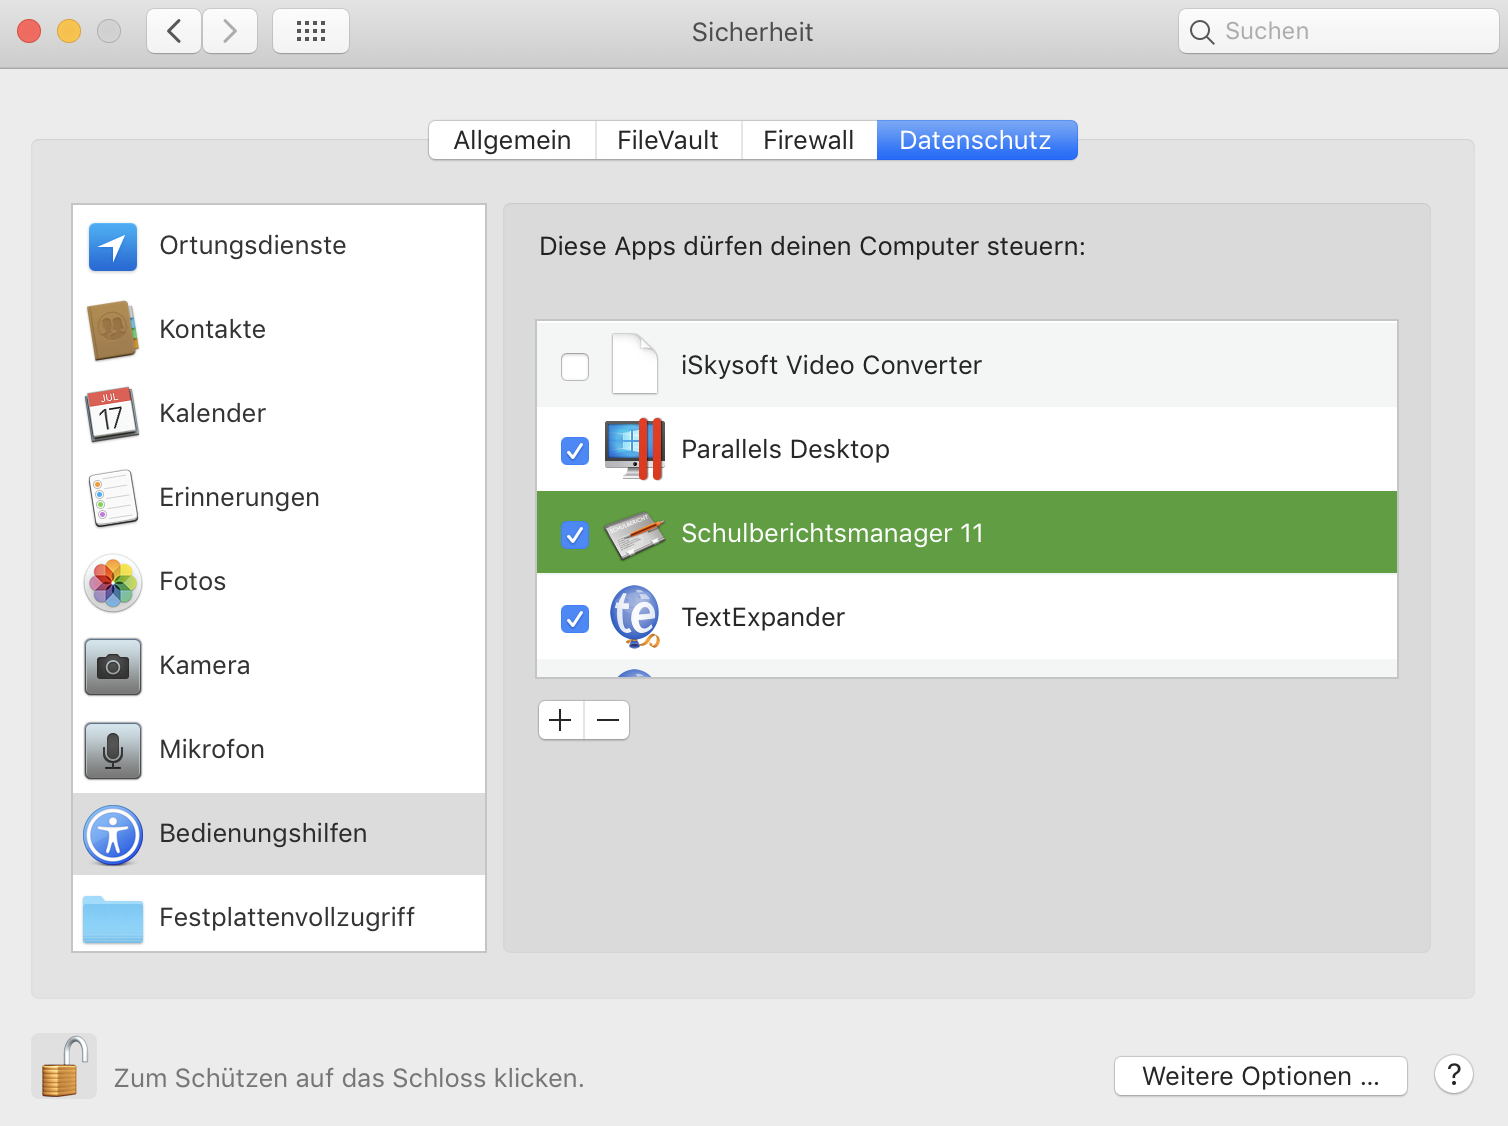Open Kontakte in the privacy list
The width and height of the screenshot is (1508, 1126).
point(212,330)
